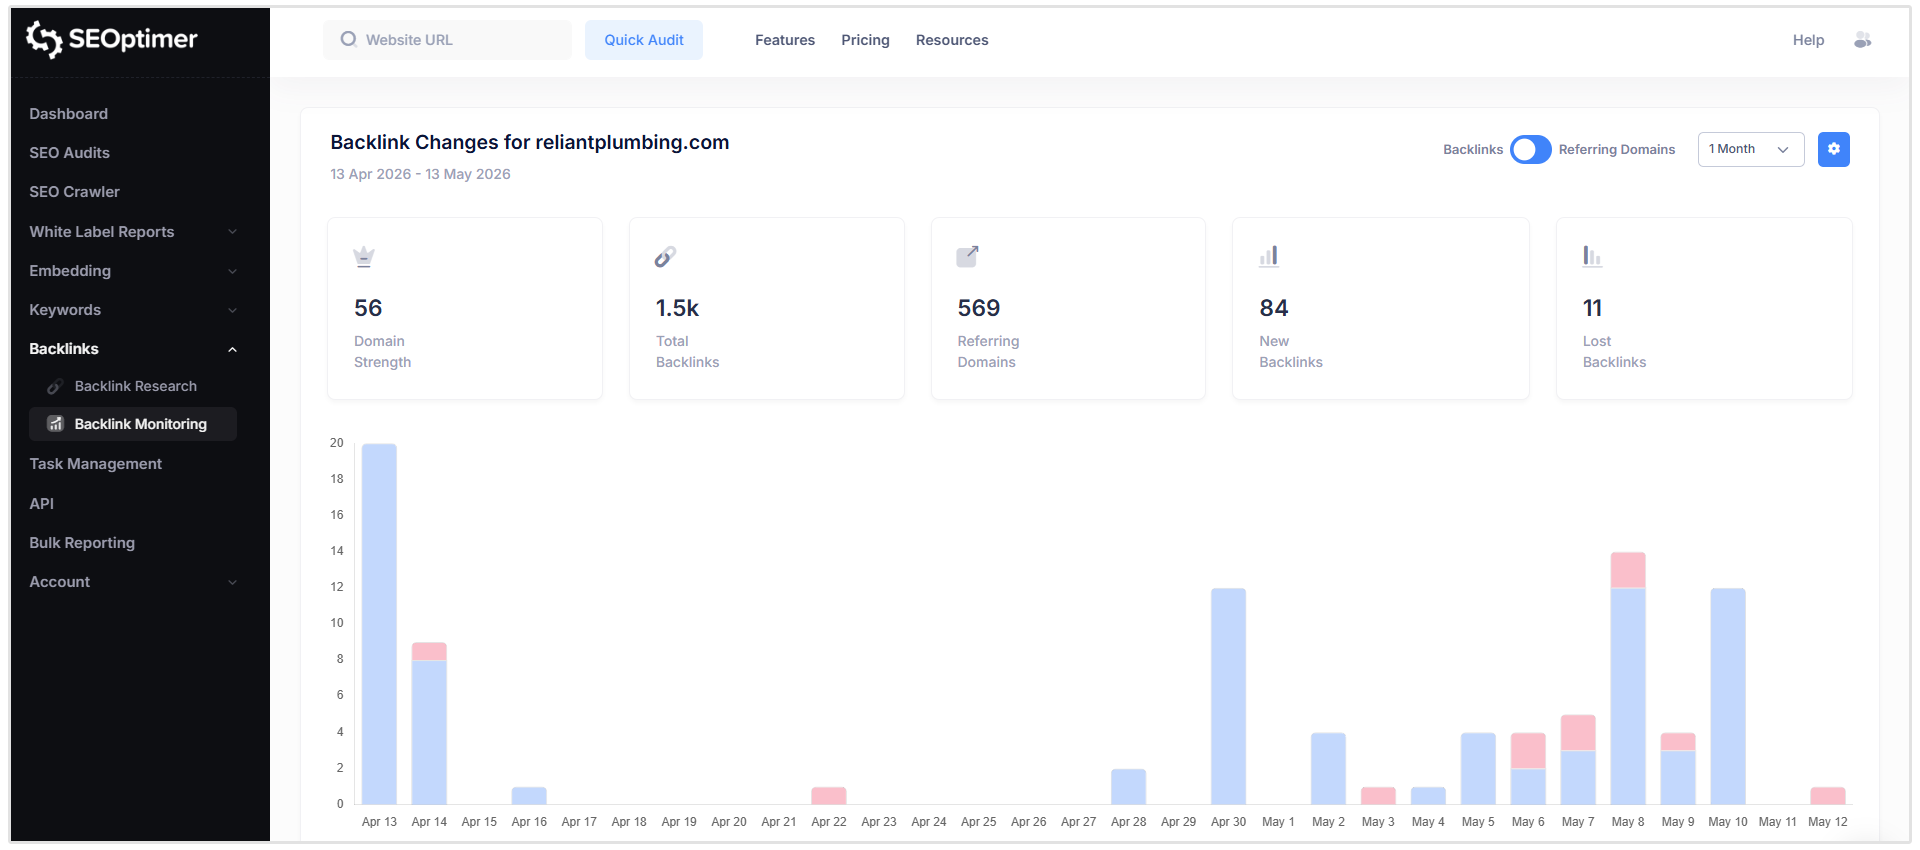Click the Backlinks toggle label
This screenshot has height=850, width=1920.
coord(1472,149)
